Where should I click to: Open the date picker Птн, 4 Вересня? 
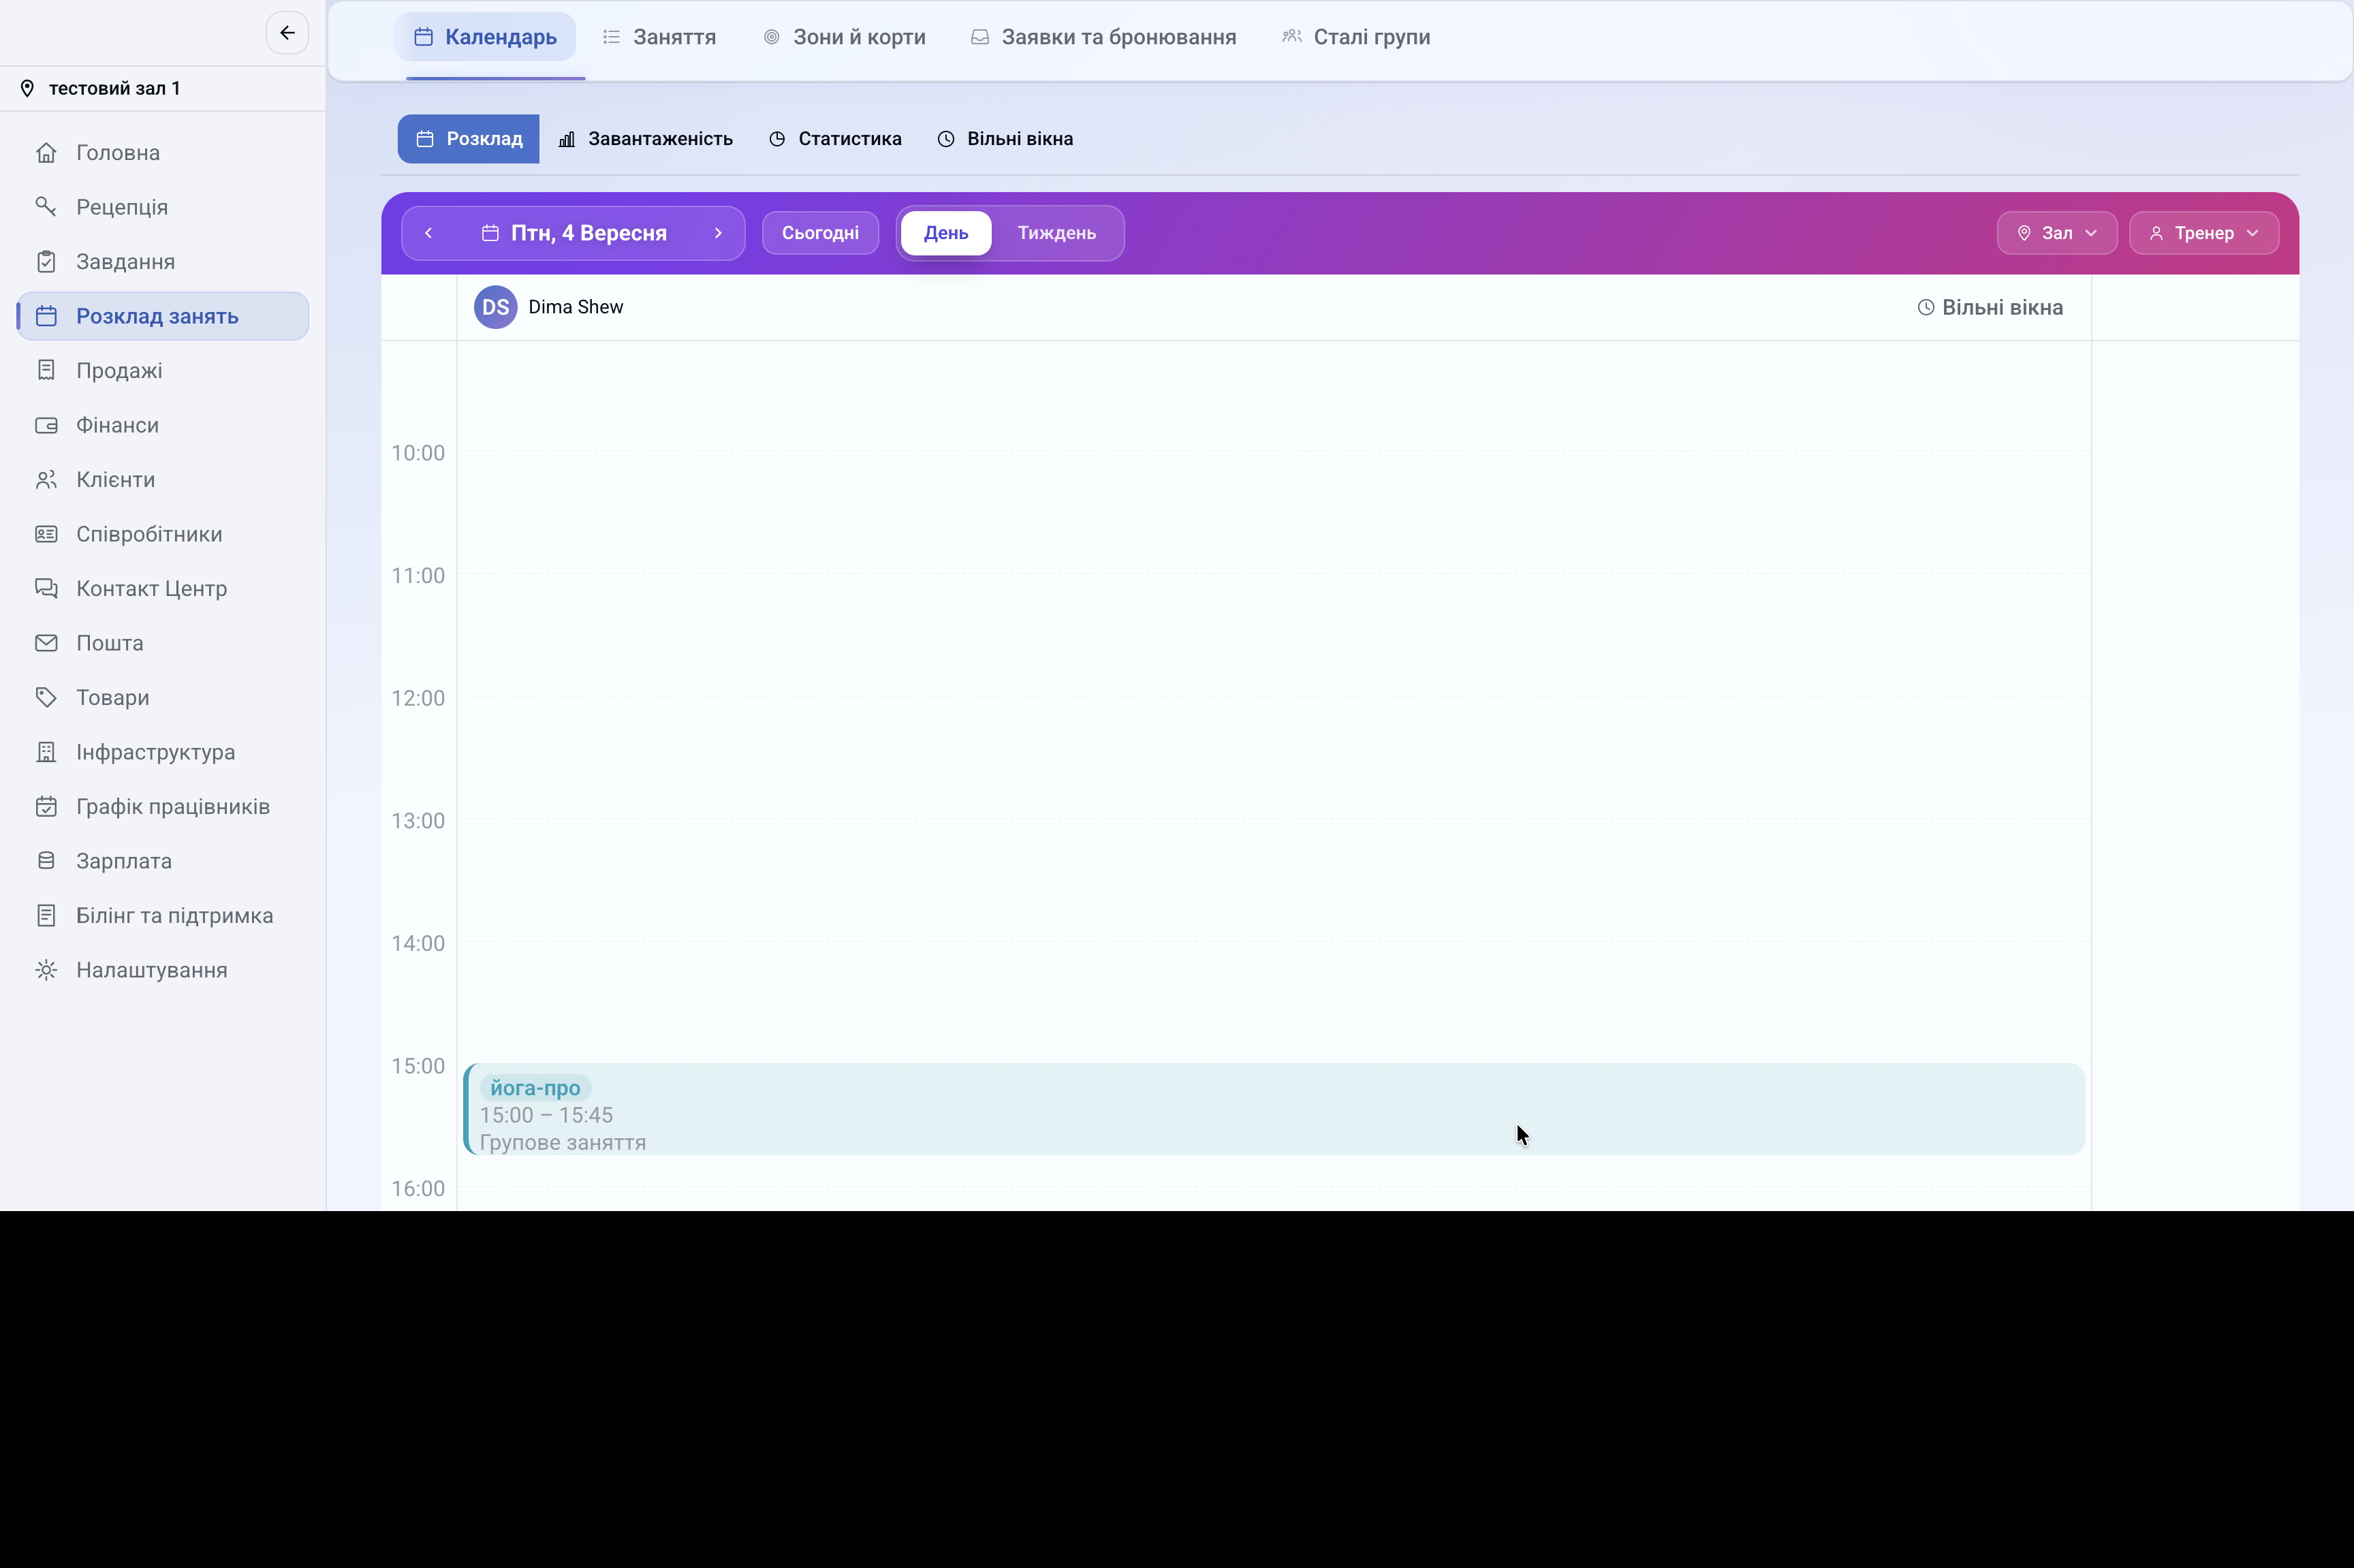tap(574, 233)
